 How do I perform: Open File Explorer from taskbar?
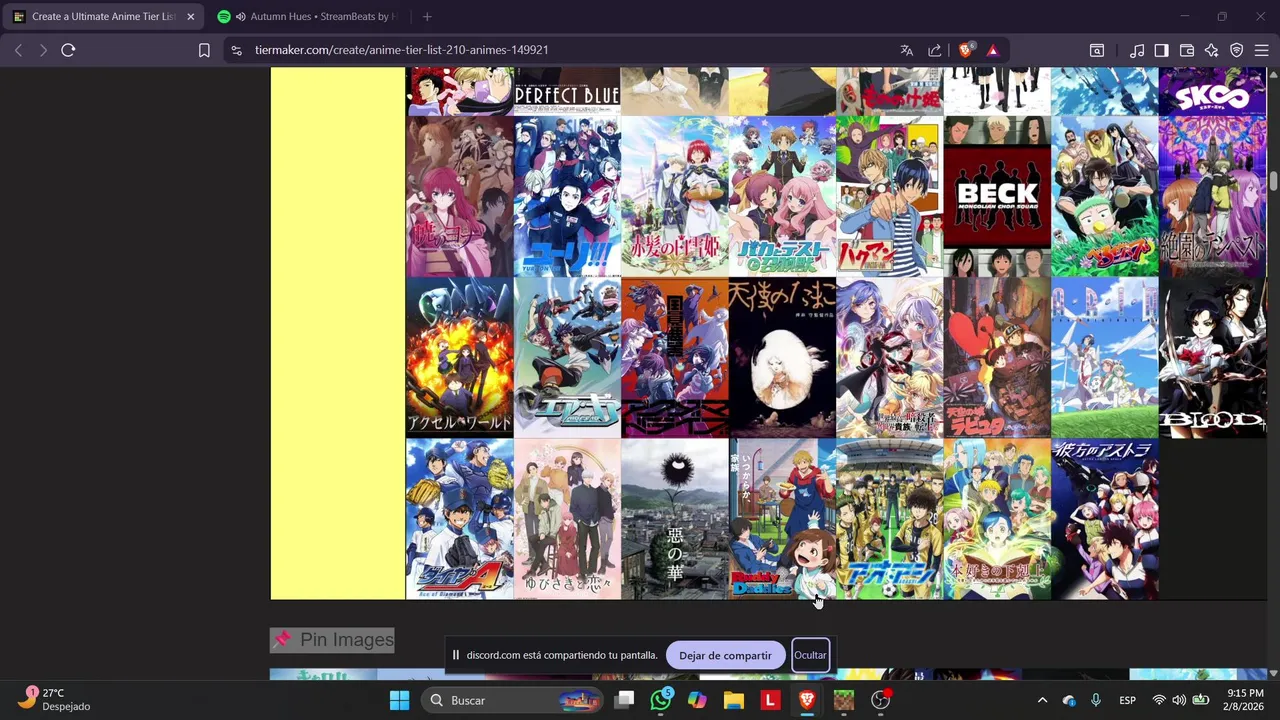(734, 700)
